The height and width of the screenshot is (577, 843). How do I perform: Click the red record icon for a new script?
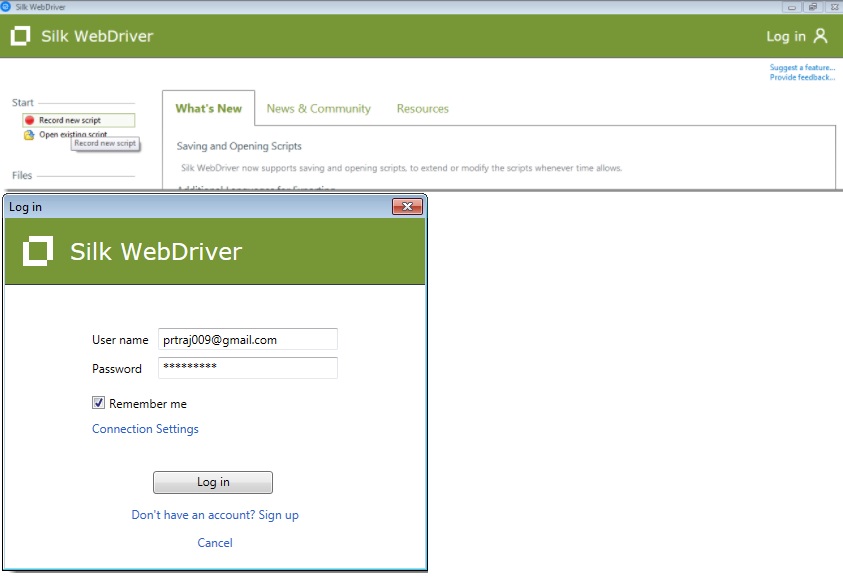pyautogui.click(x=30, y=120)
